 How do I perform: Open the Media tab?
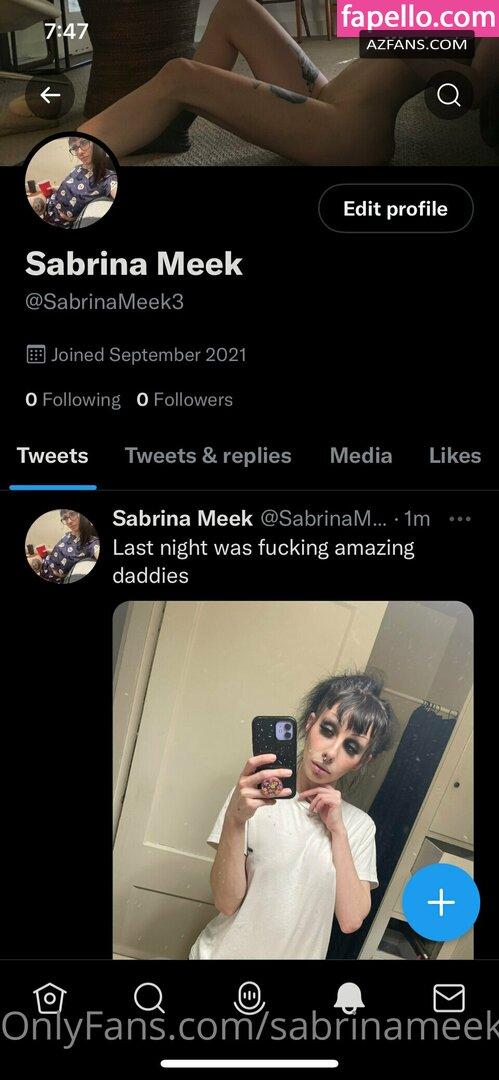(x=361, y=455)
